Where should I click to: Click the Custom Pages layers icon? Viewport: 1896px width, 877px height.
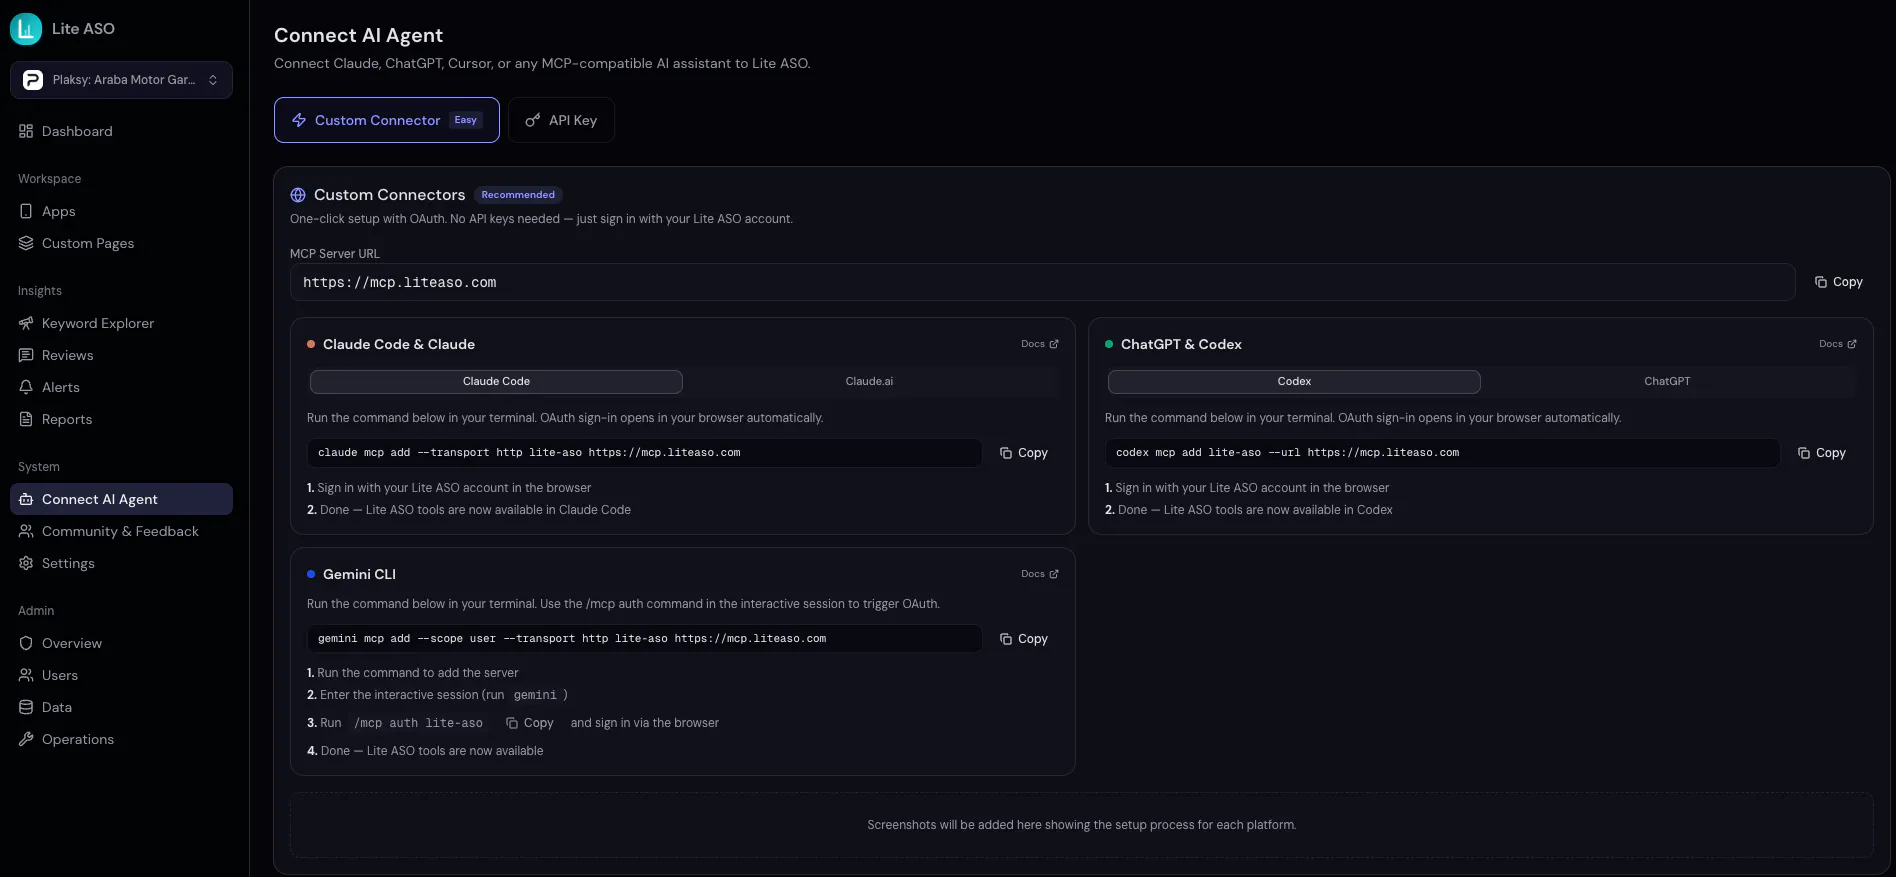click(26, 243)
